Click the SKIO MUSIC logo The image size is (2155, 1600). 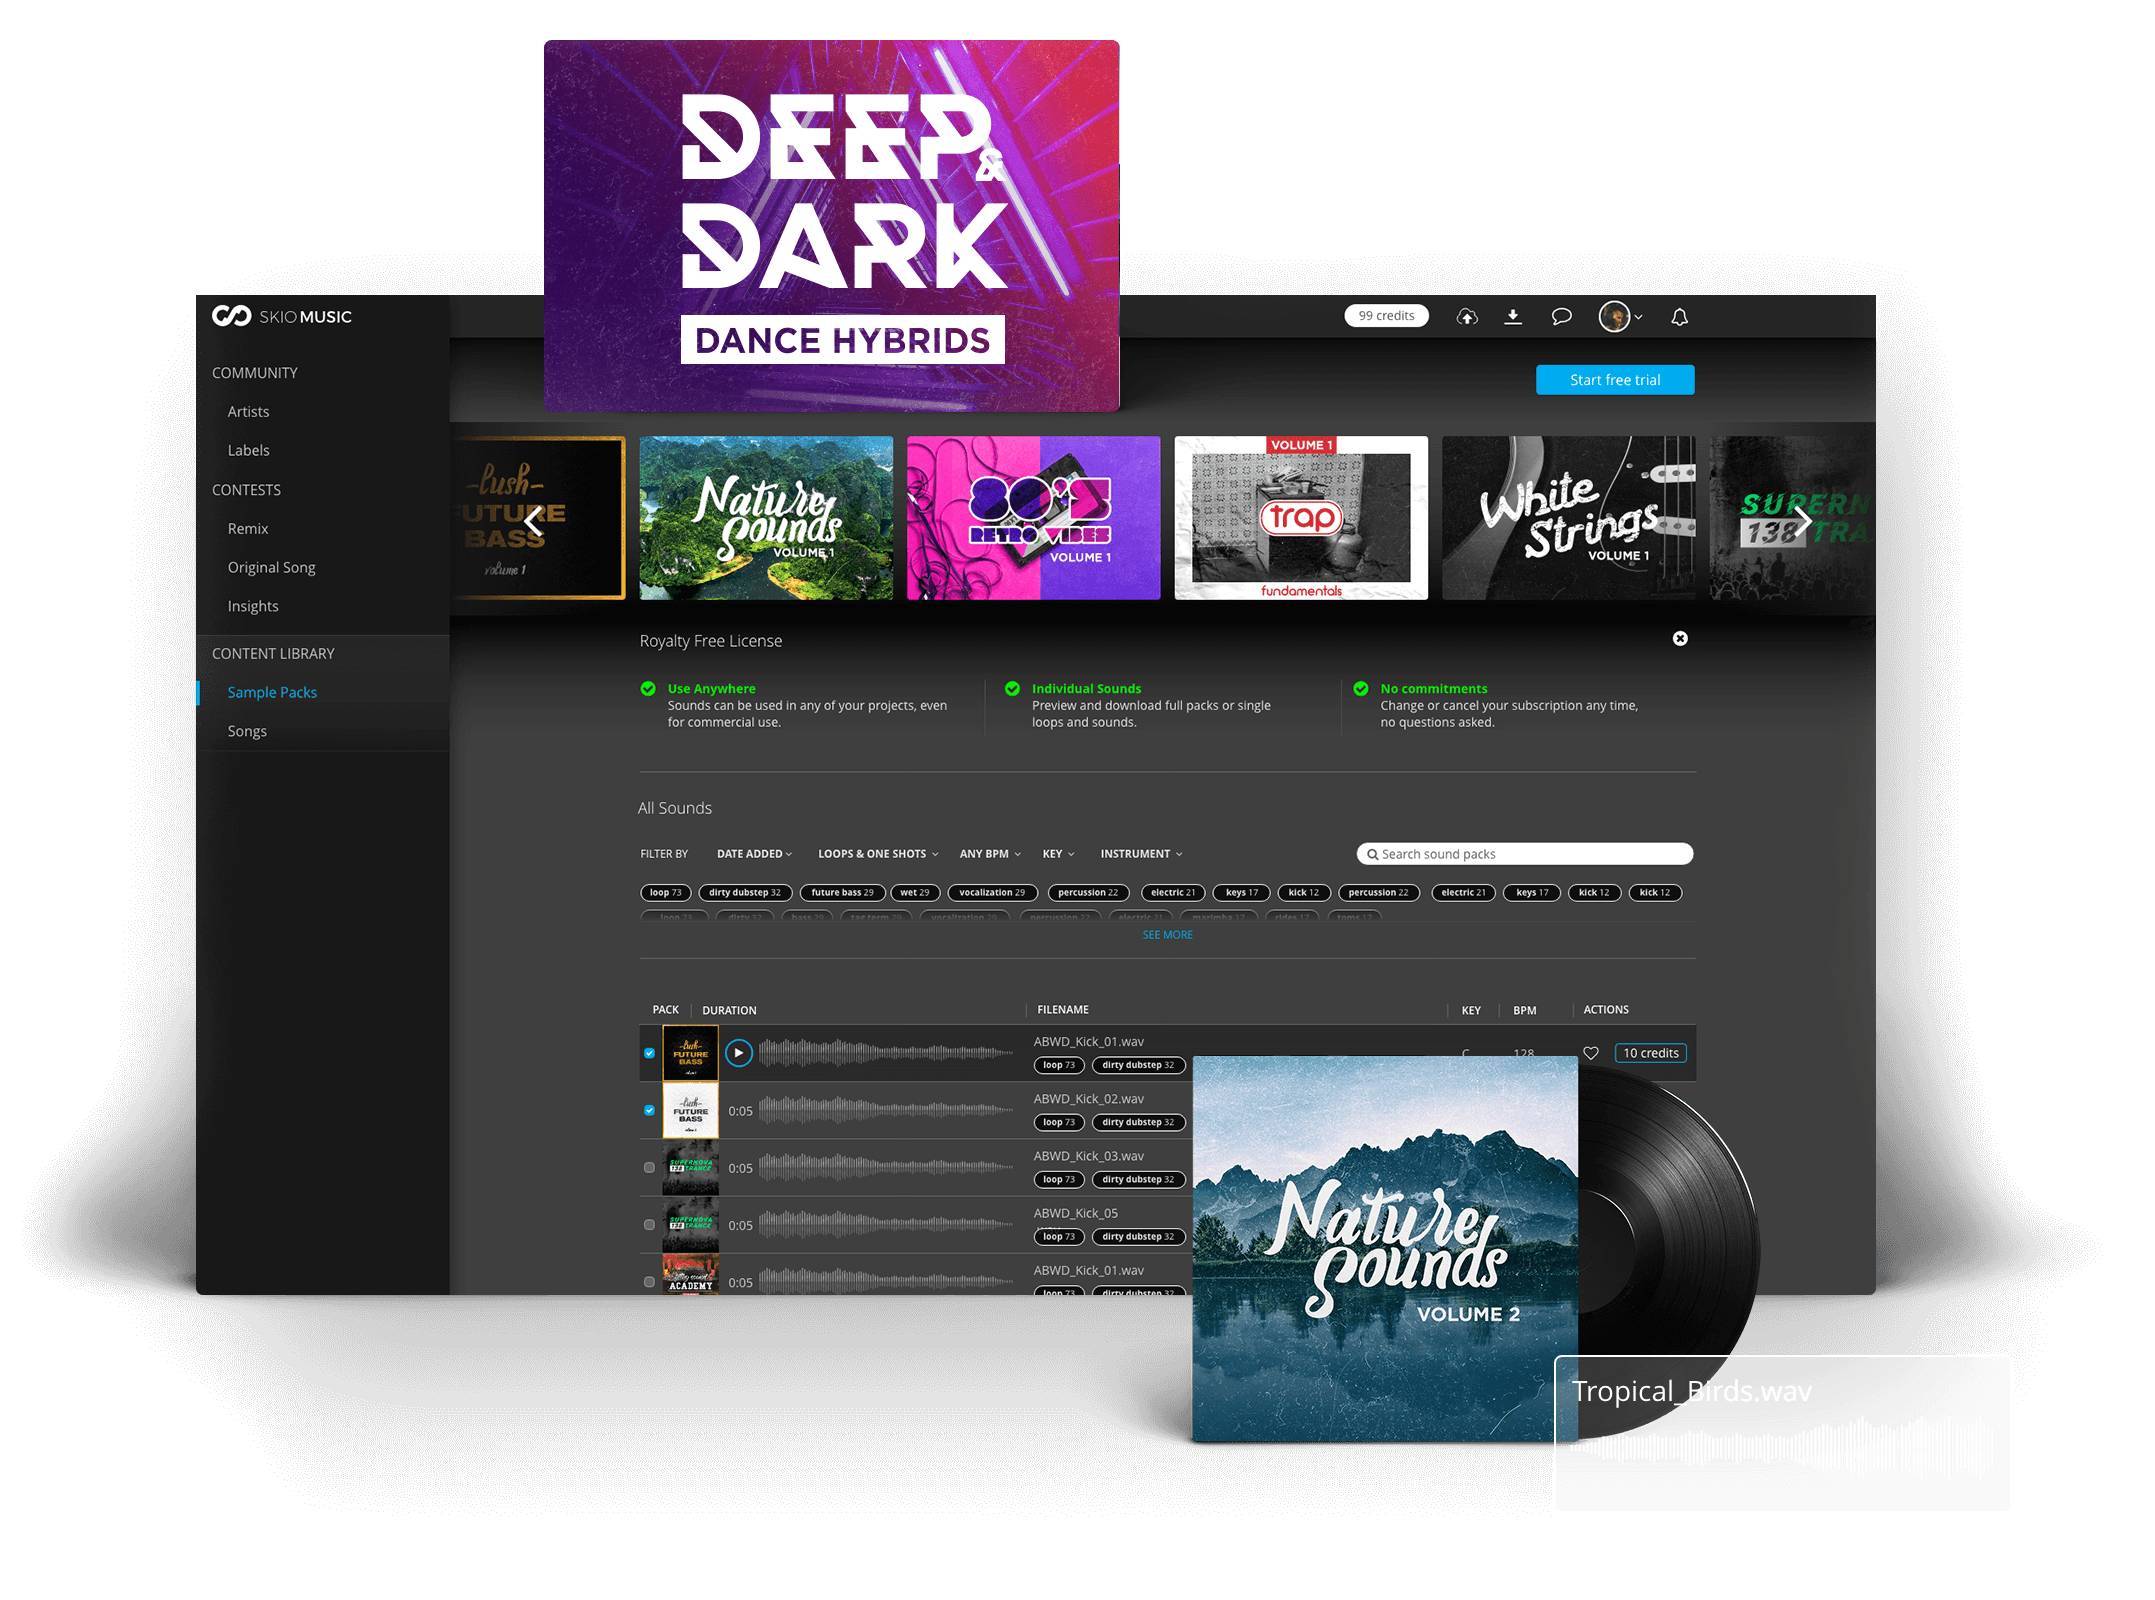click(x=281, y=316)
